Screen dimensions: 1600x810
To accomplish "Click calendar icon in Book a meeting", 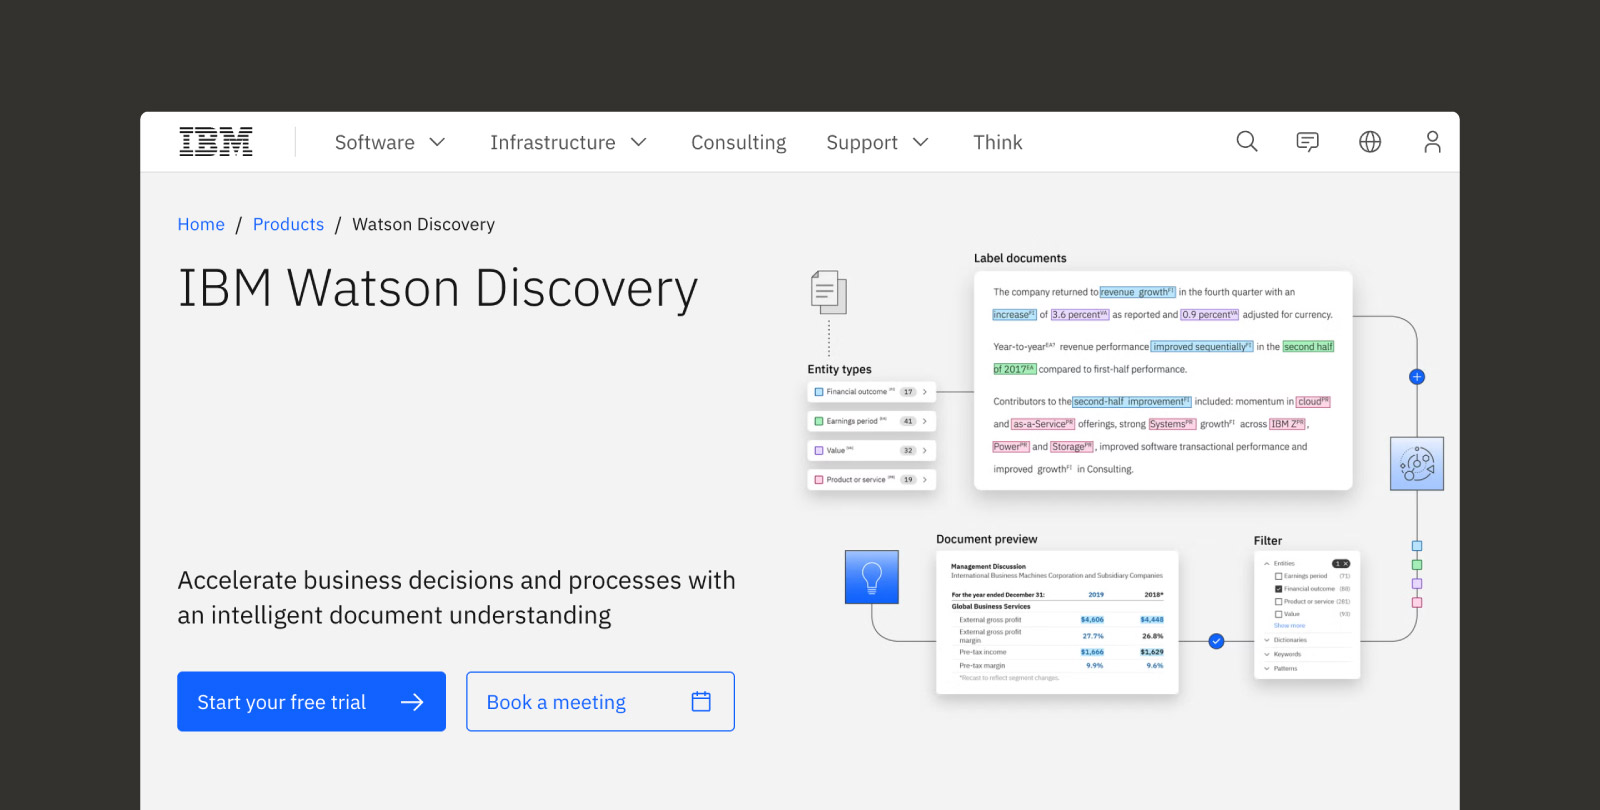I will 701,702.
